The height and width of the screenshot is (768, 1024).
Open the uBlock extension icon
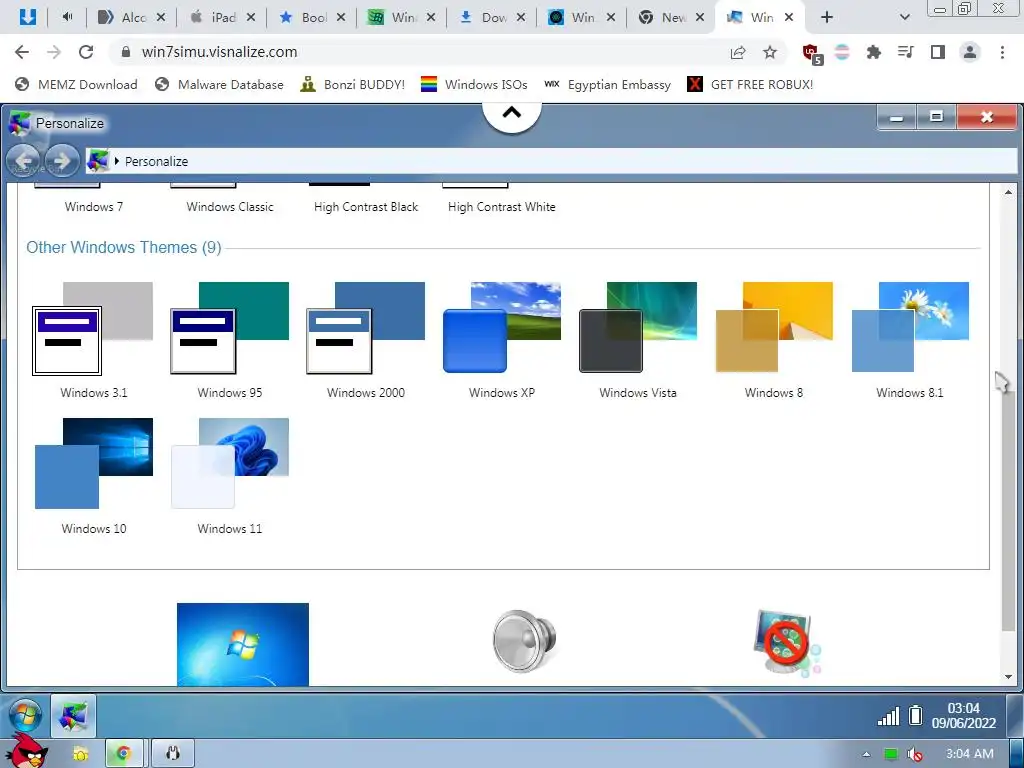tap(812, 54)
